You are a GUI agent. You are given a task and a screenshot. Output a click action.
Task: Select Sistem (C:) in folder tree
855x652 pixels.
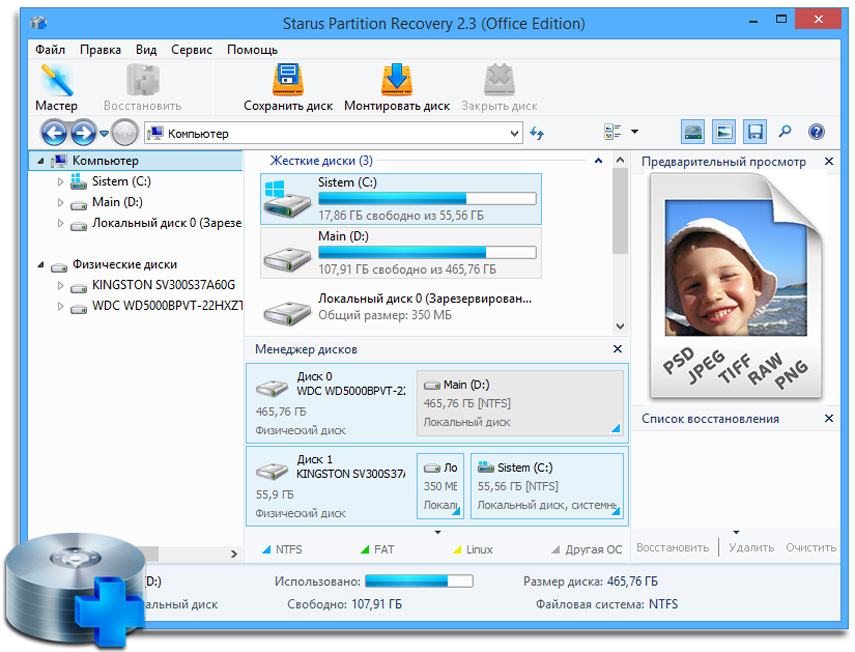coord(121,182)
